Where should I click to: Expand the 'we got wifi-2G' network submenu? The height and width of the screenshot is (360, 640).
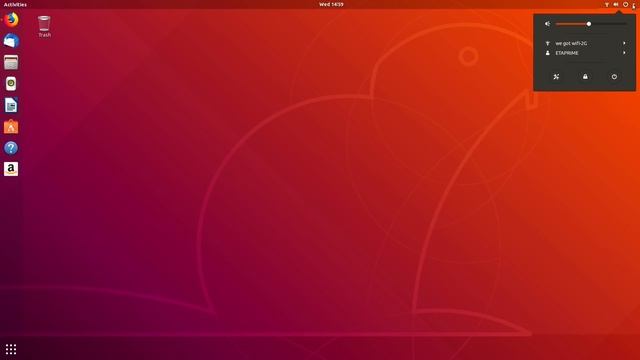click(x=584, y=43)
